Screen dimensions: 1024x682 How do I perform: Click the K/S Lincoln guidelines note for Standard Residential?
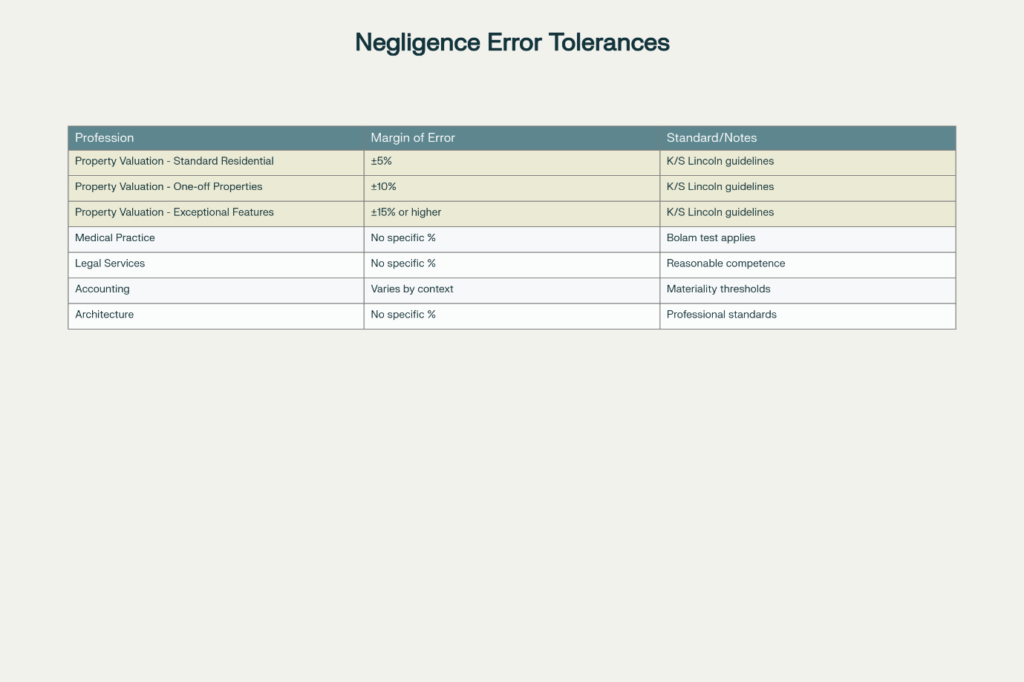tap(720, 161)
